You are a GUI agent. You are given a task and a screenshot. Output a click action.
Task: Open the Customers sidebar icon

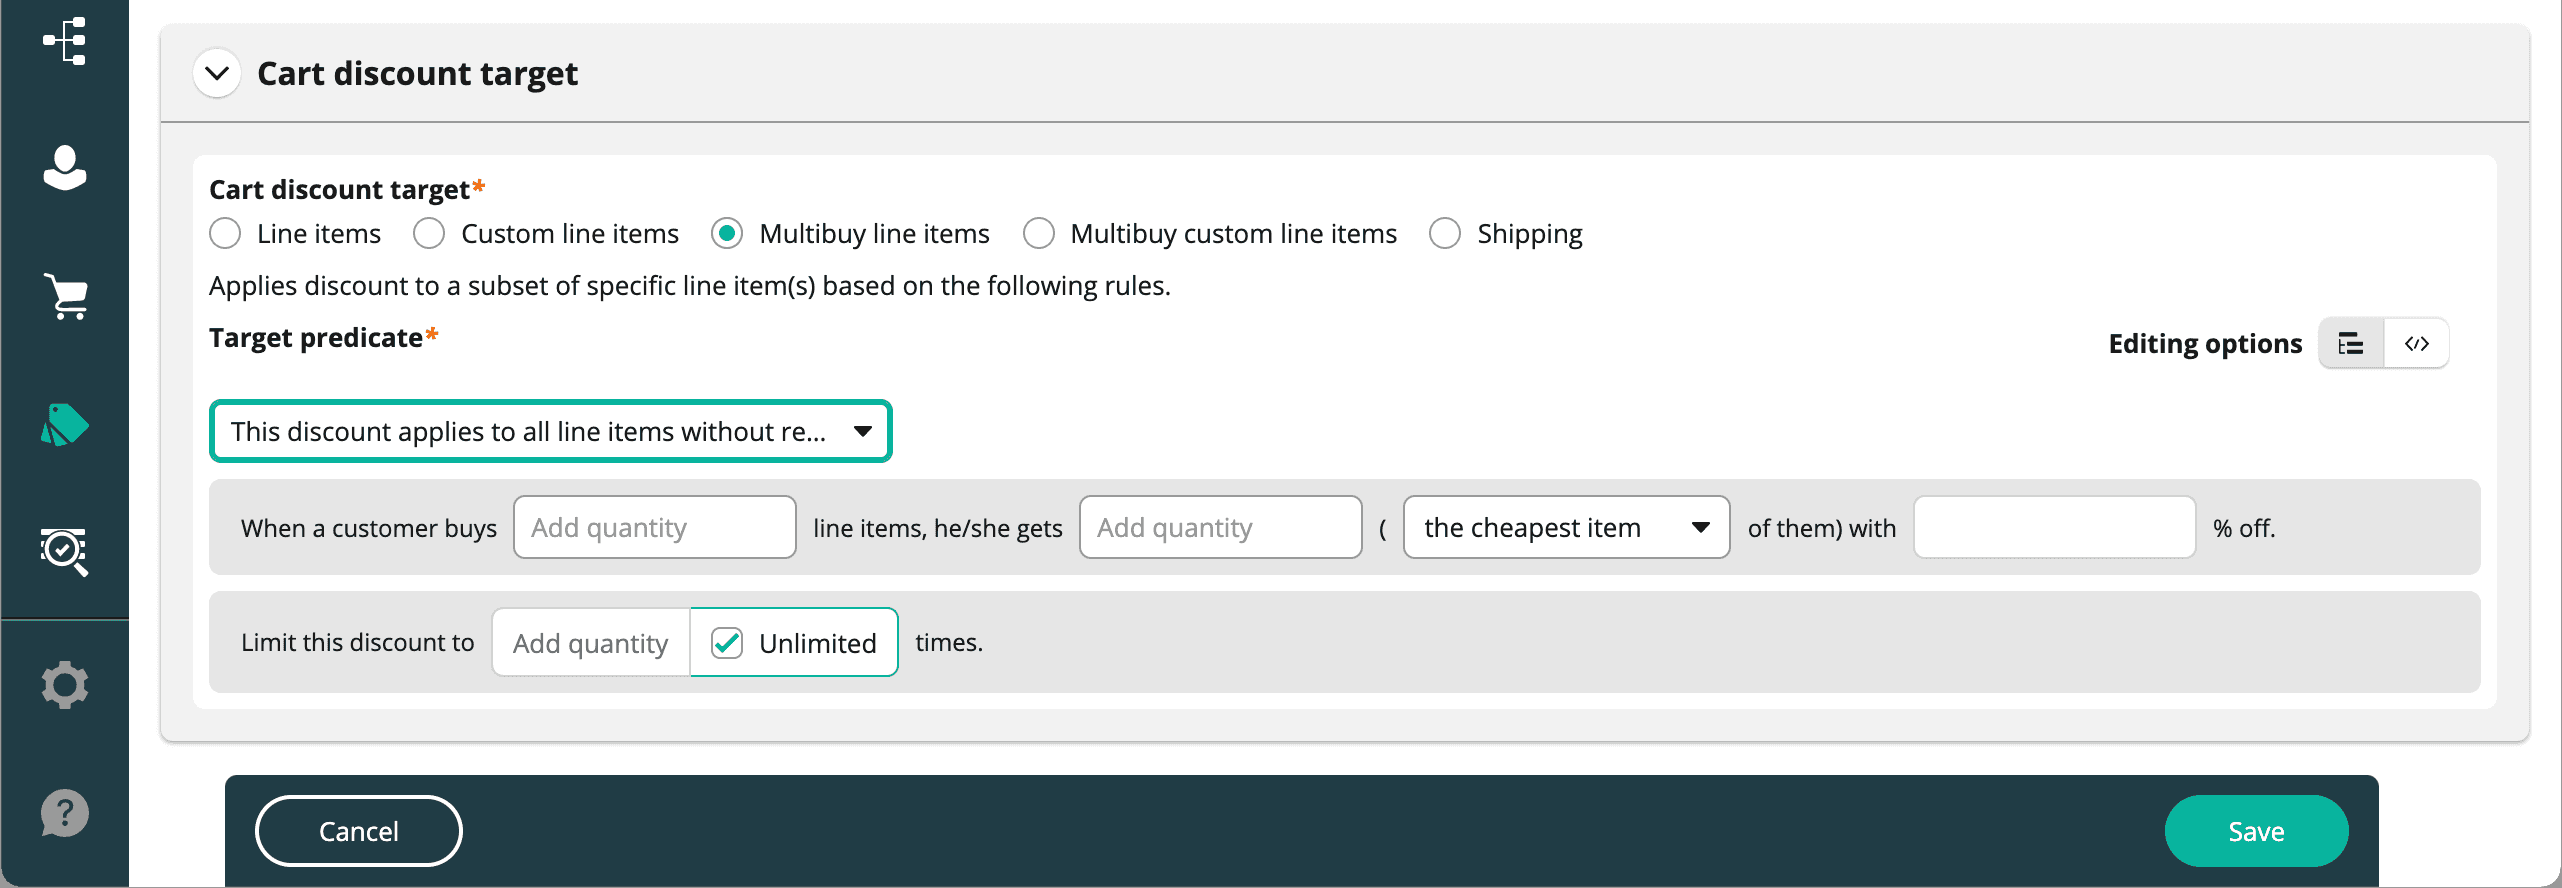(x=65, y=168)
